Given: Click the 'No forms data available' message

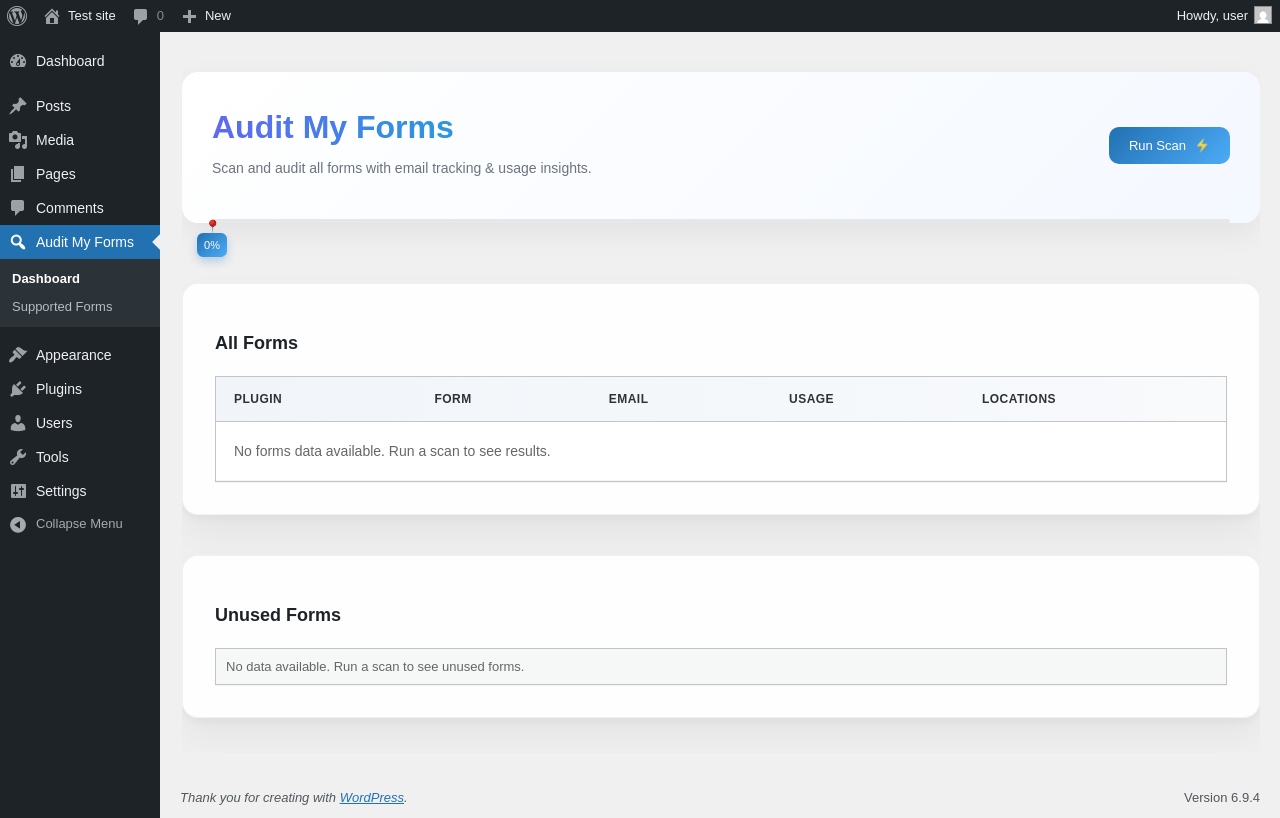Looking at the screenshot, I should [392, 451].
